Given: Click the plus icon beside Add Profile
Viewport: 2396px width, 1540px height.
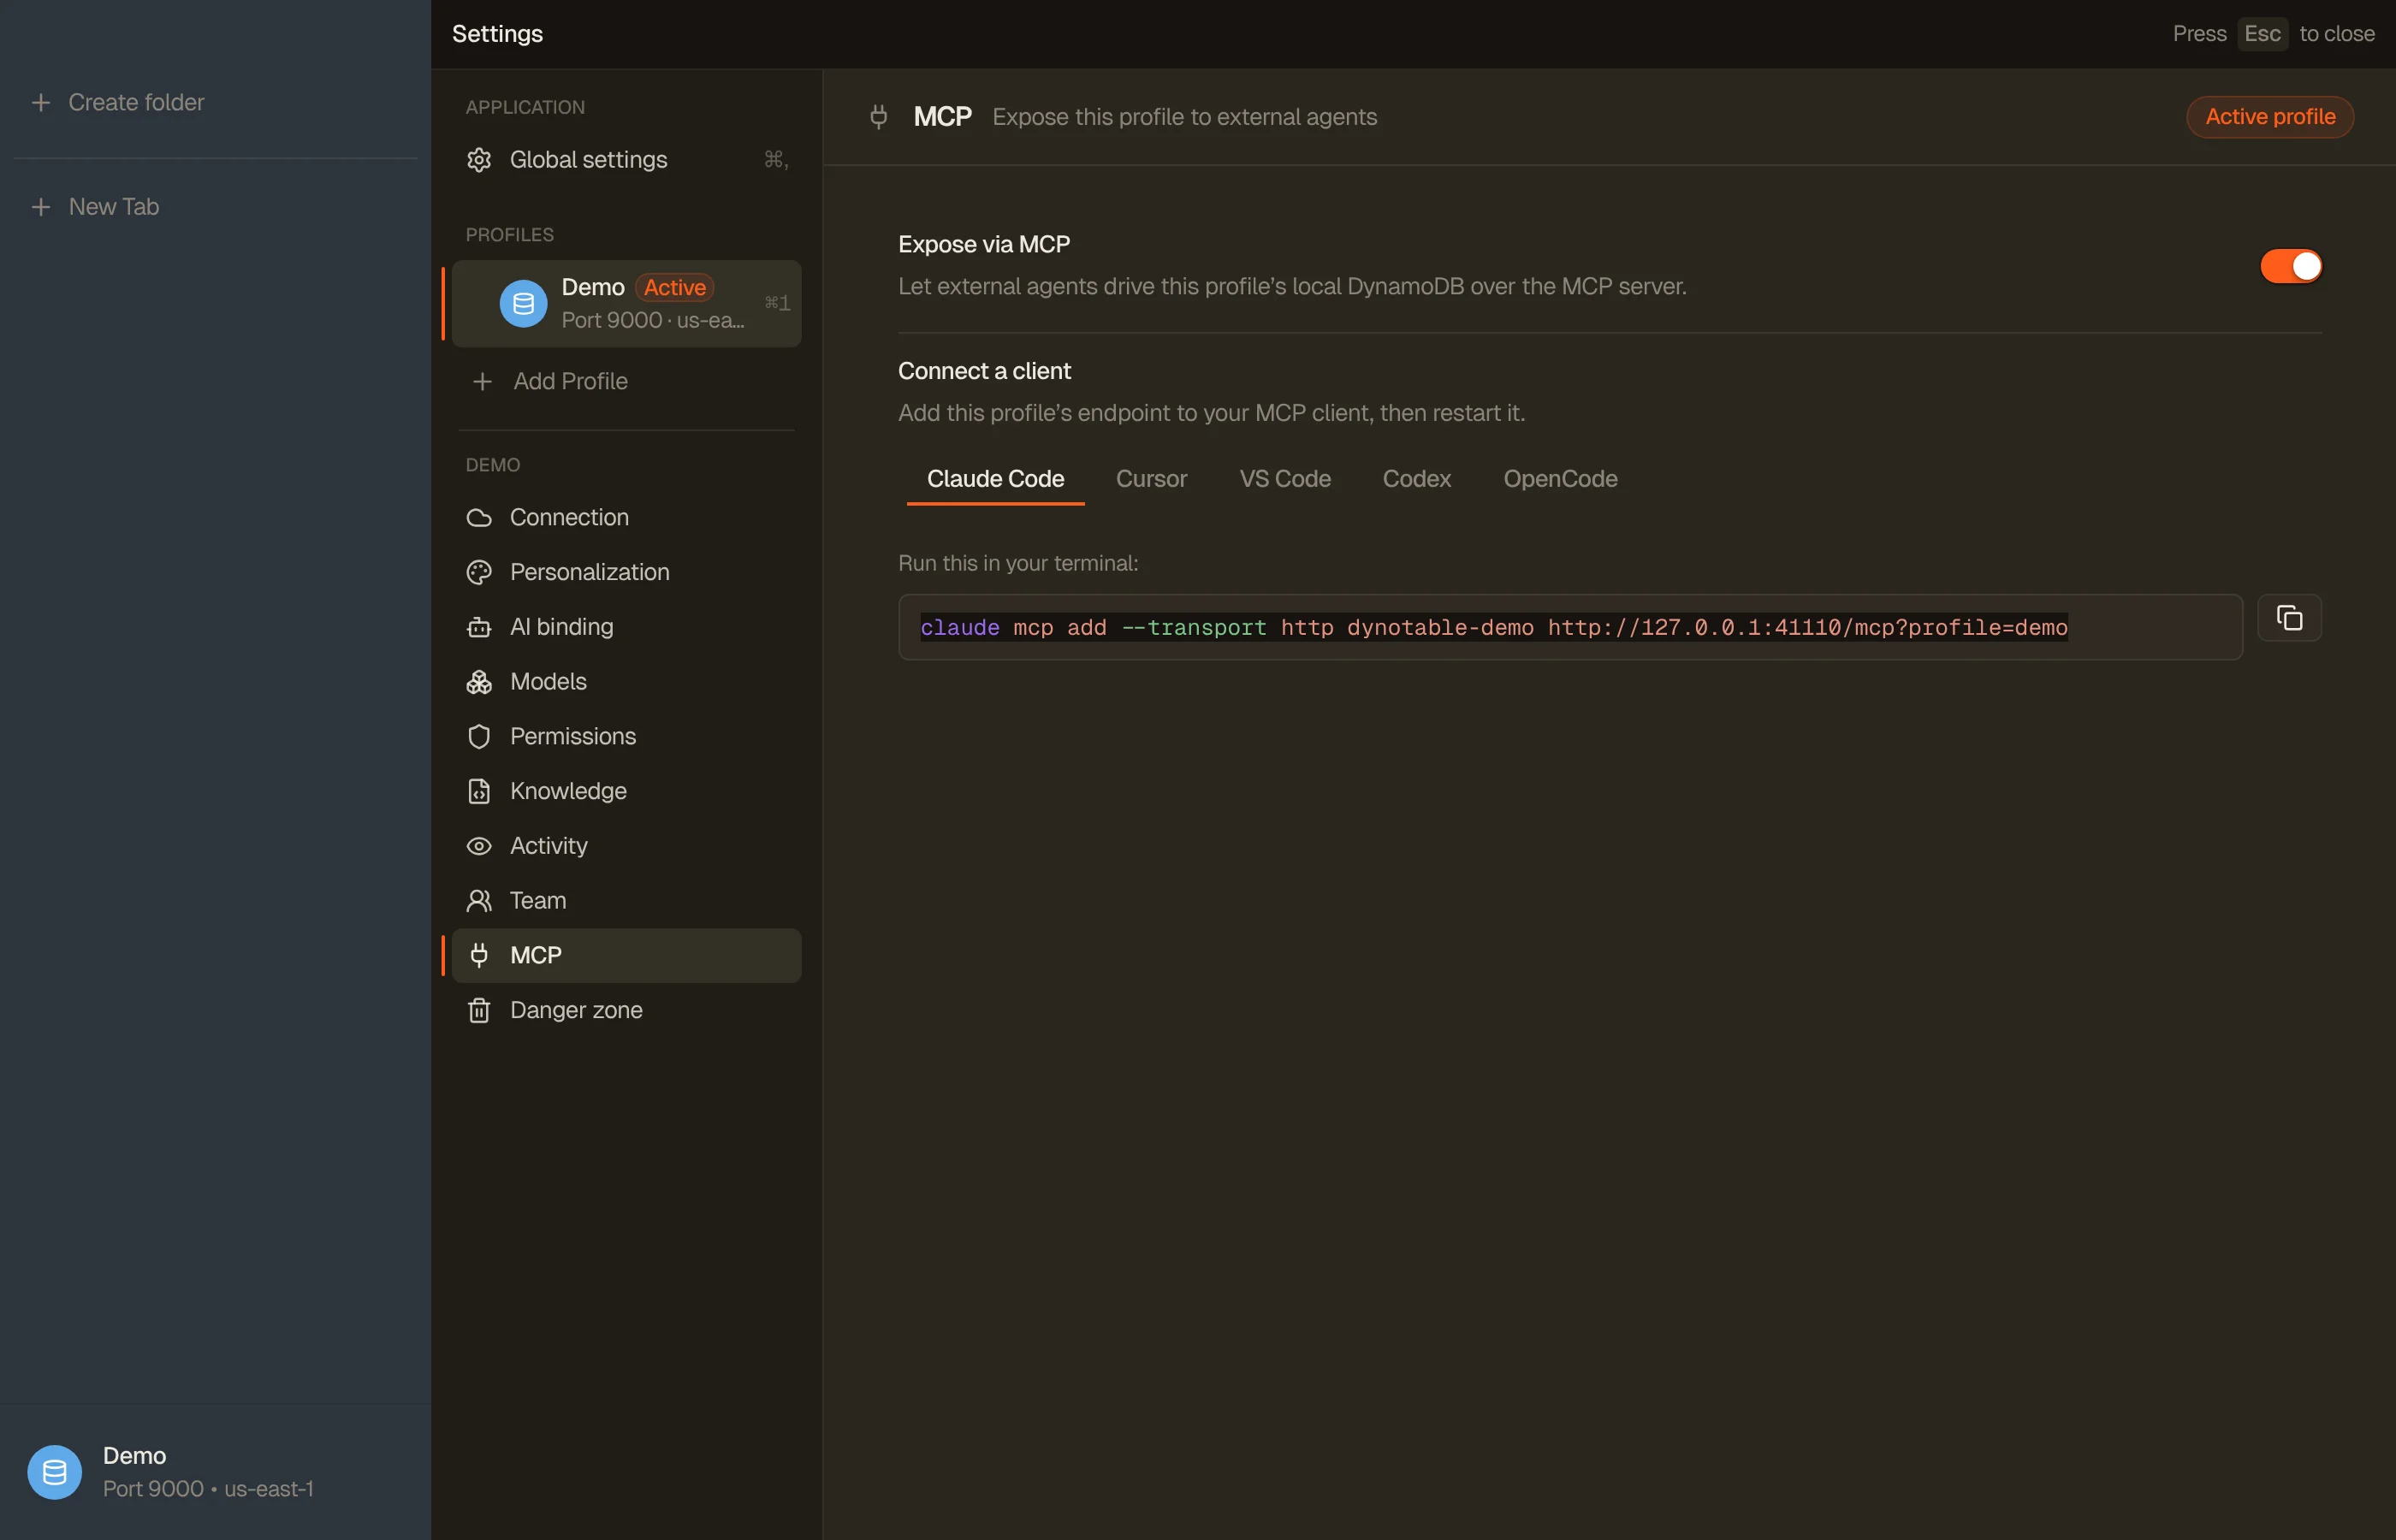Looking at the screenshot, I should 482,381.
